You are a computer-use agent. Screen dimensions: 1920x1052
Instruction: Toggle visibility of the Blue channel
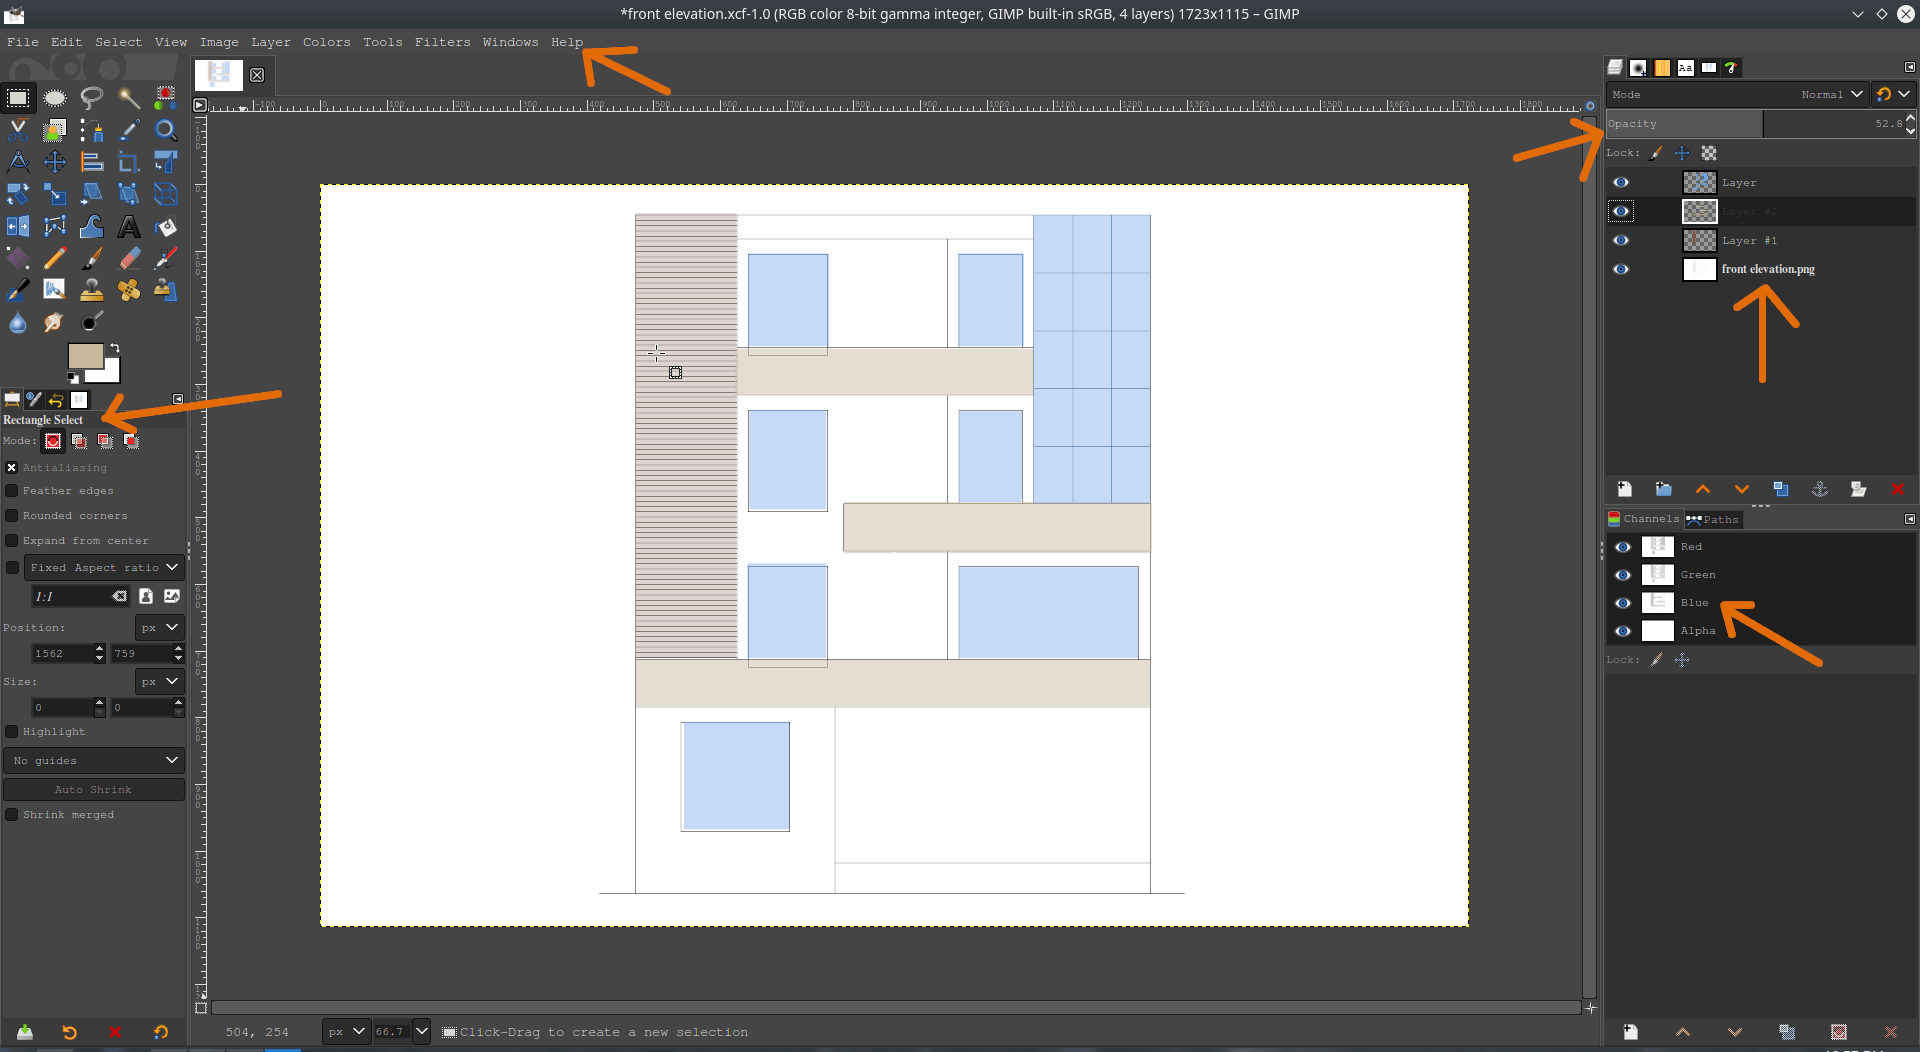(x=1624, y=603)
